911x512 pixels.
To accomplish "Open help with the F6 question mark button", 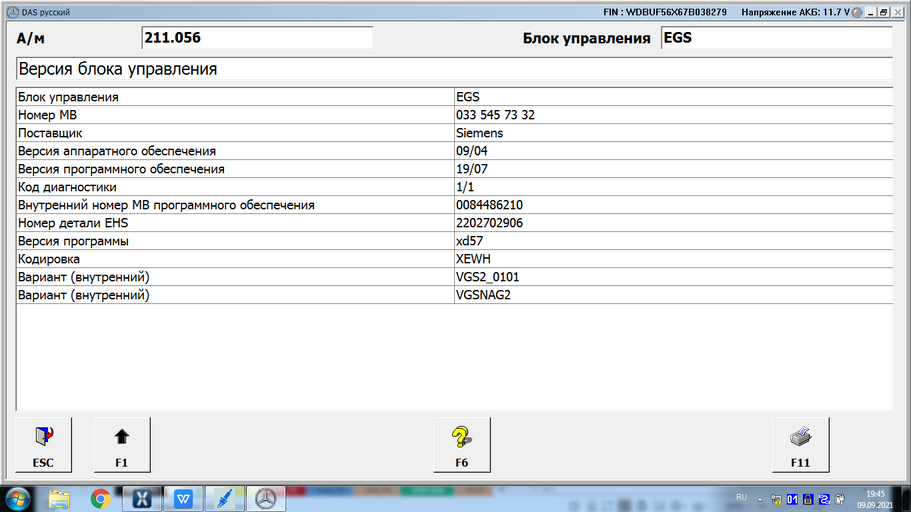I will (x=462, y=445).
